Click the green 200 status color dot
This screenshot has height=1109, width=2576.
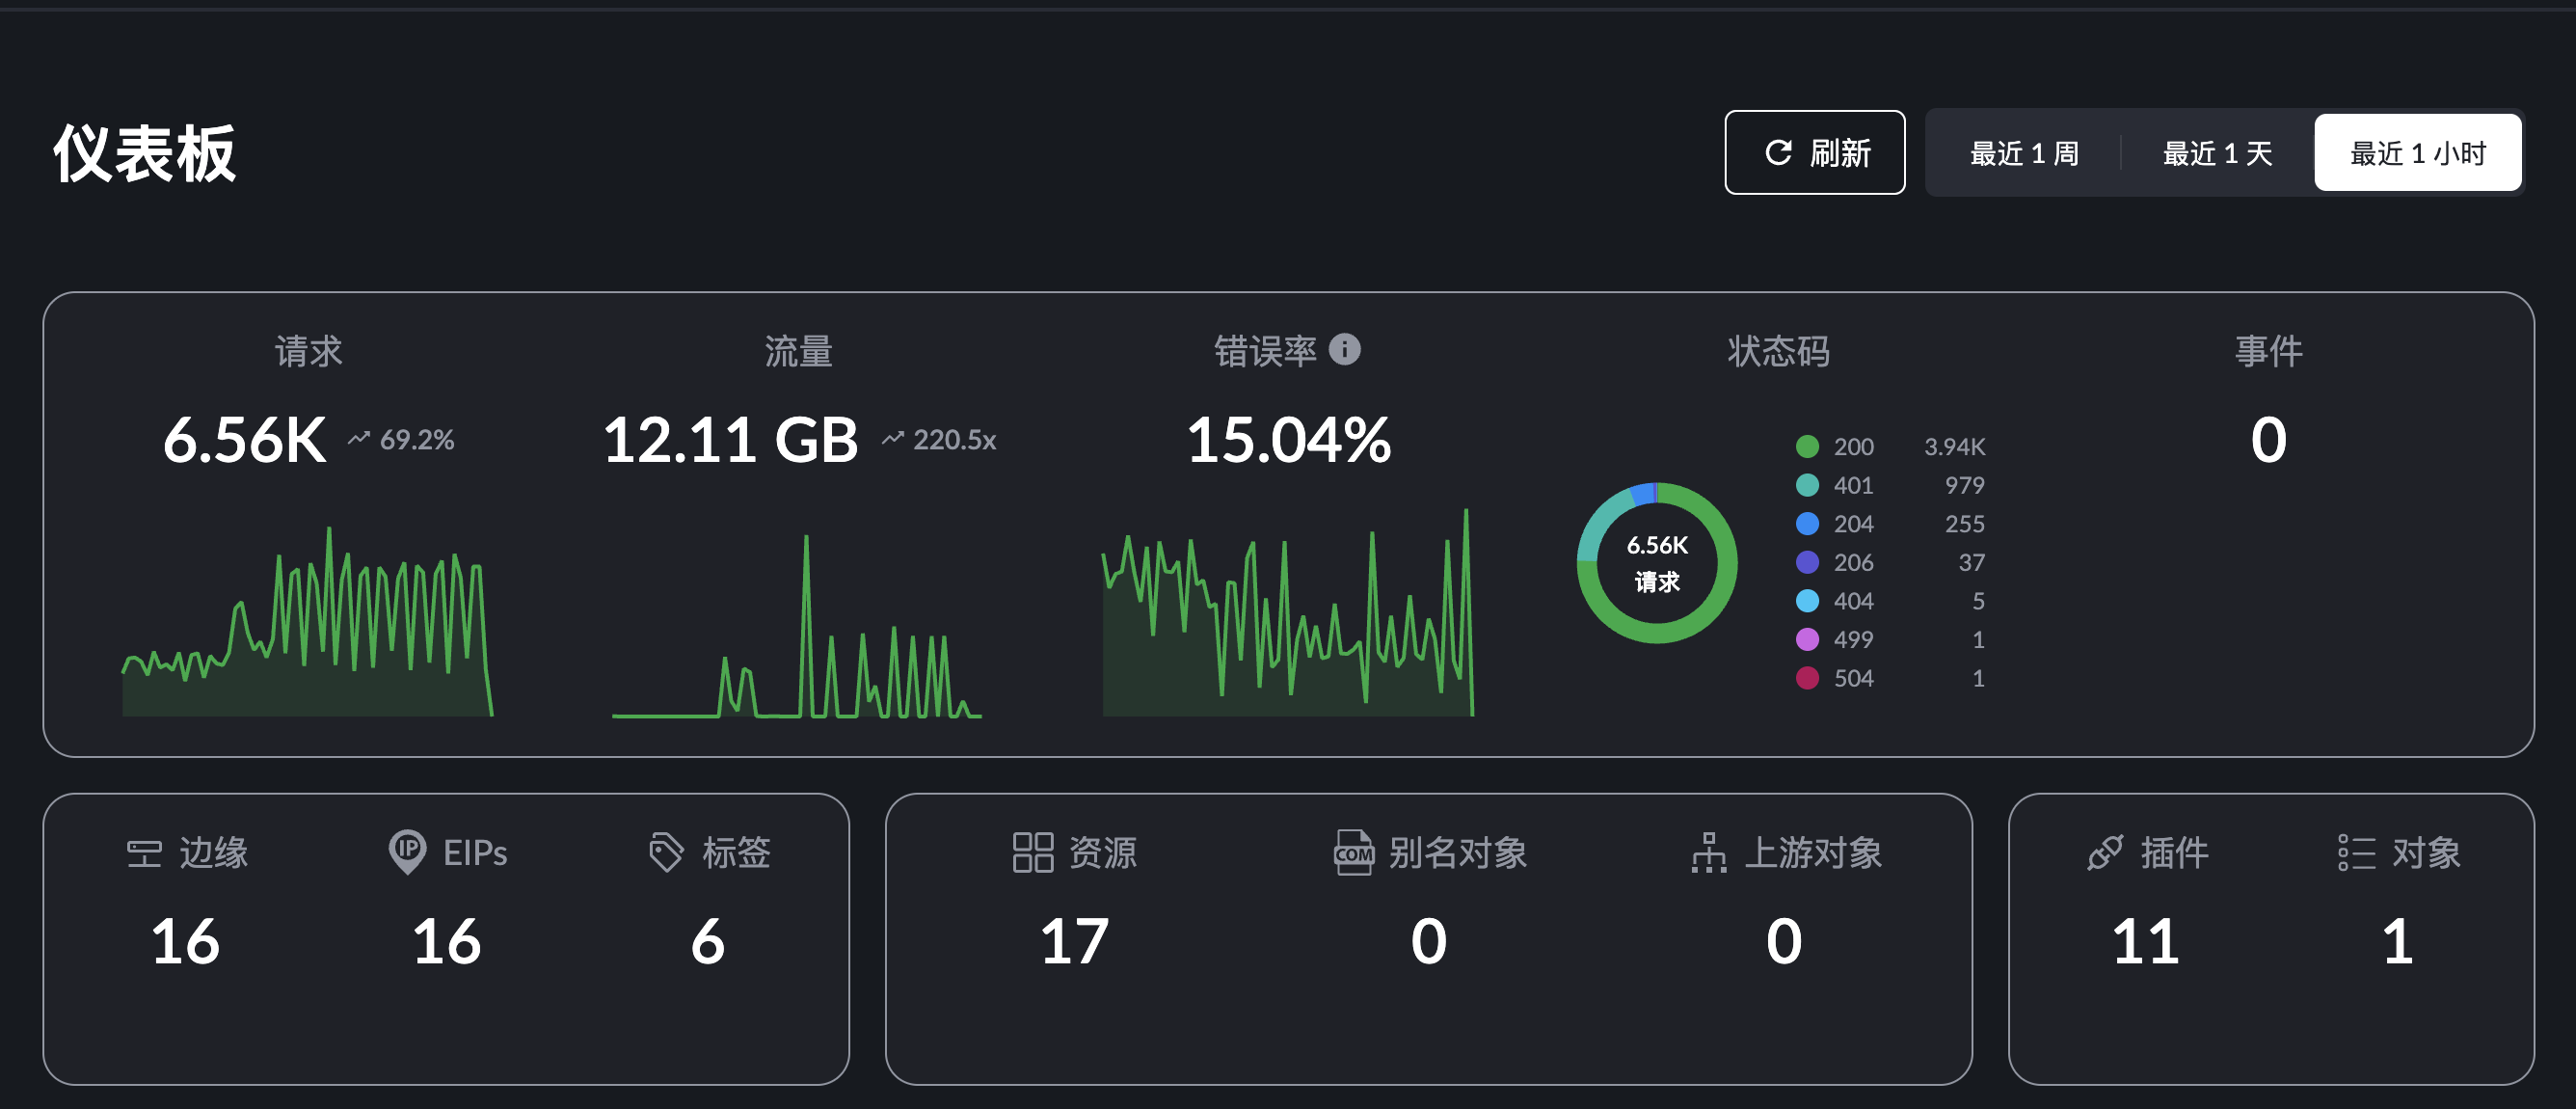click(1807, 446)
